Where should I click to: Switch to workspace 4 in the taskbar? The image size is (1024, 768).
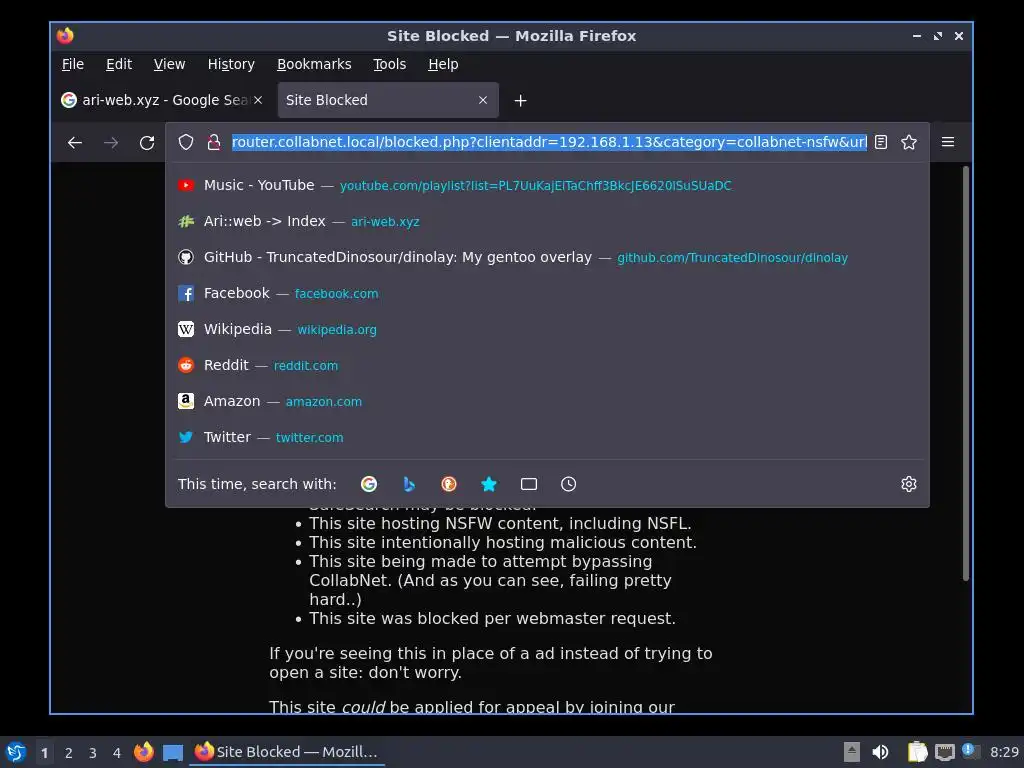(x=117, y=753)
